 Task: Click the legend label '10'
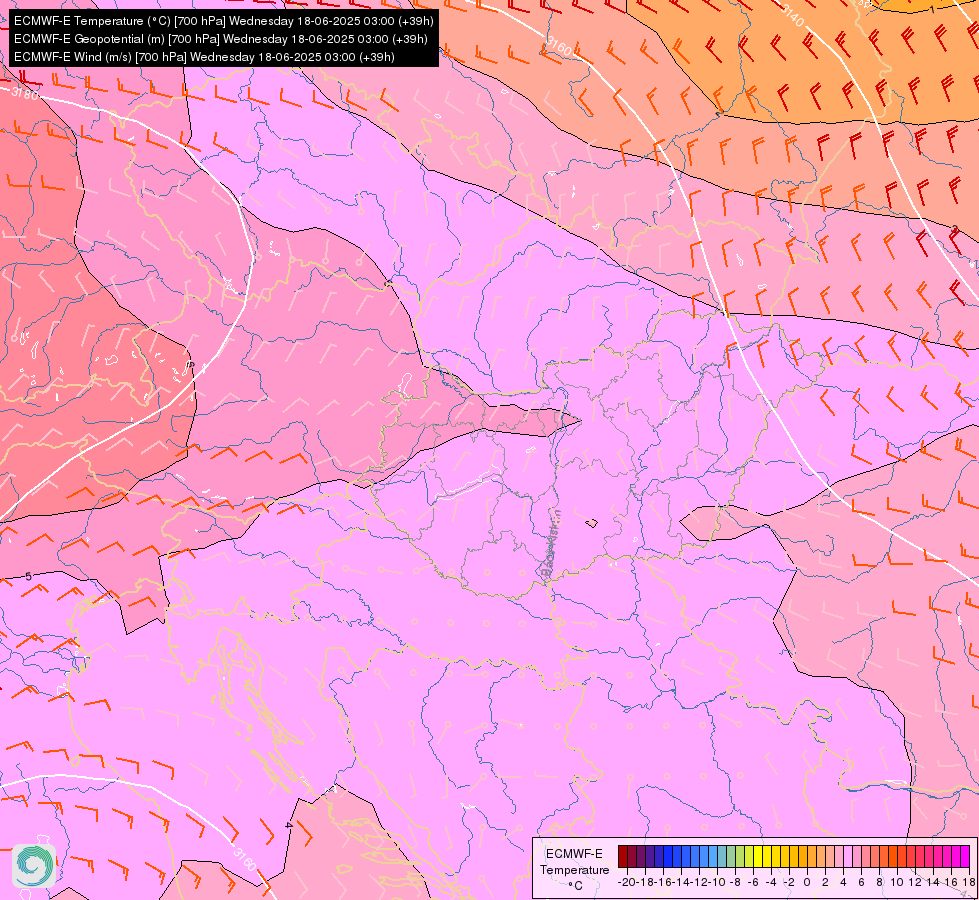coord(897,883)
